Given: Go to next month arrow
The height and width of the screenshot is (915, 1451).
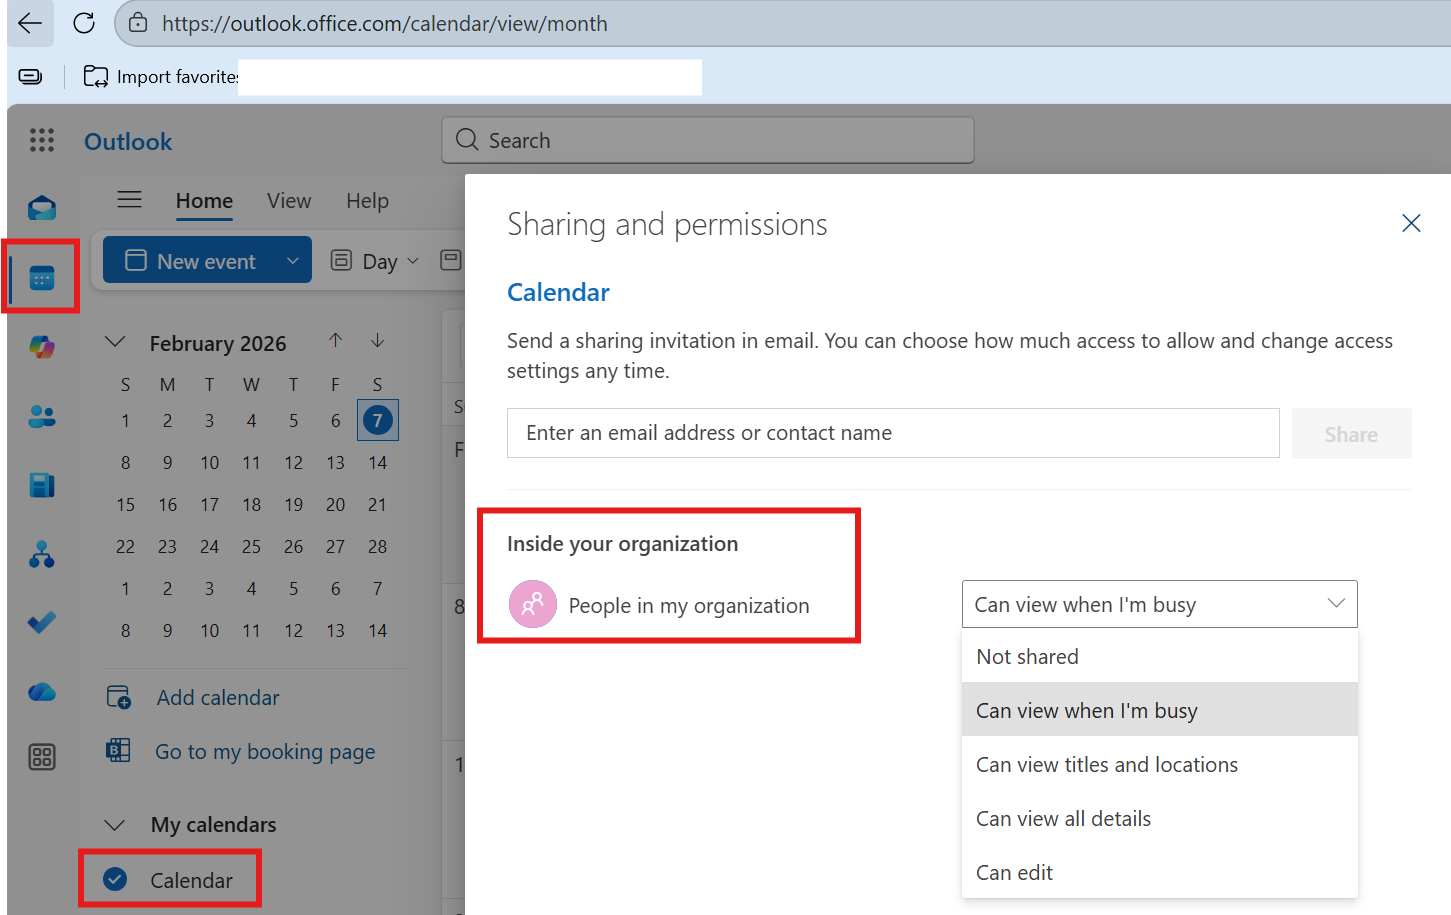Looking at the screenshot, I should coord(378,341).
